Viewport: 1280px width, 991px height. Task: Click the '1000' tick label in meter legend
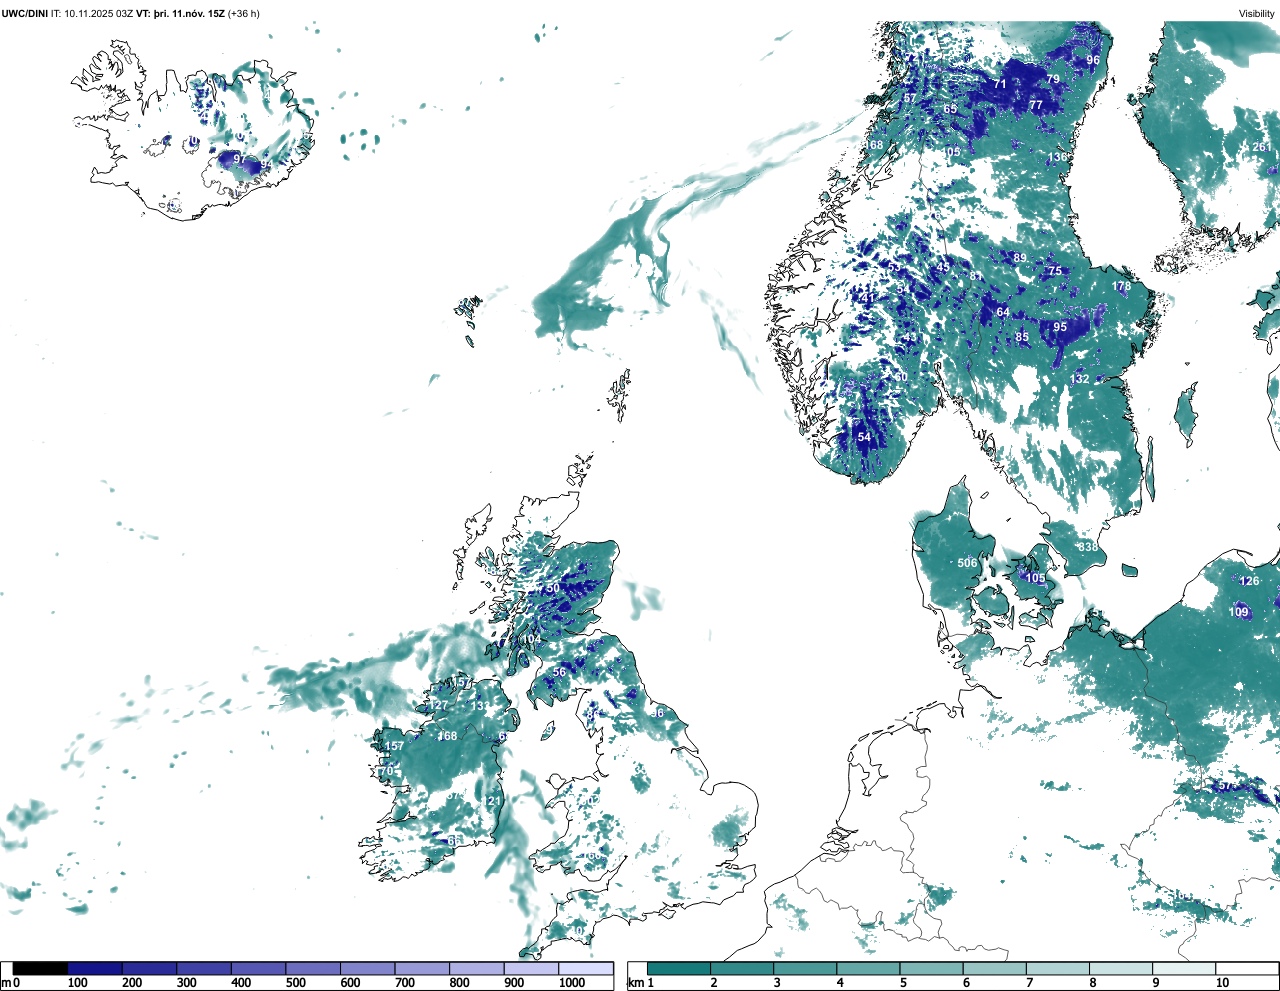[572, 983]
